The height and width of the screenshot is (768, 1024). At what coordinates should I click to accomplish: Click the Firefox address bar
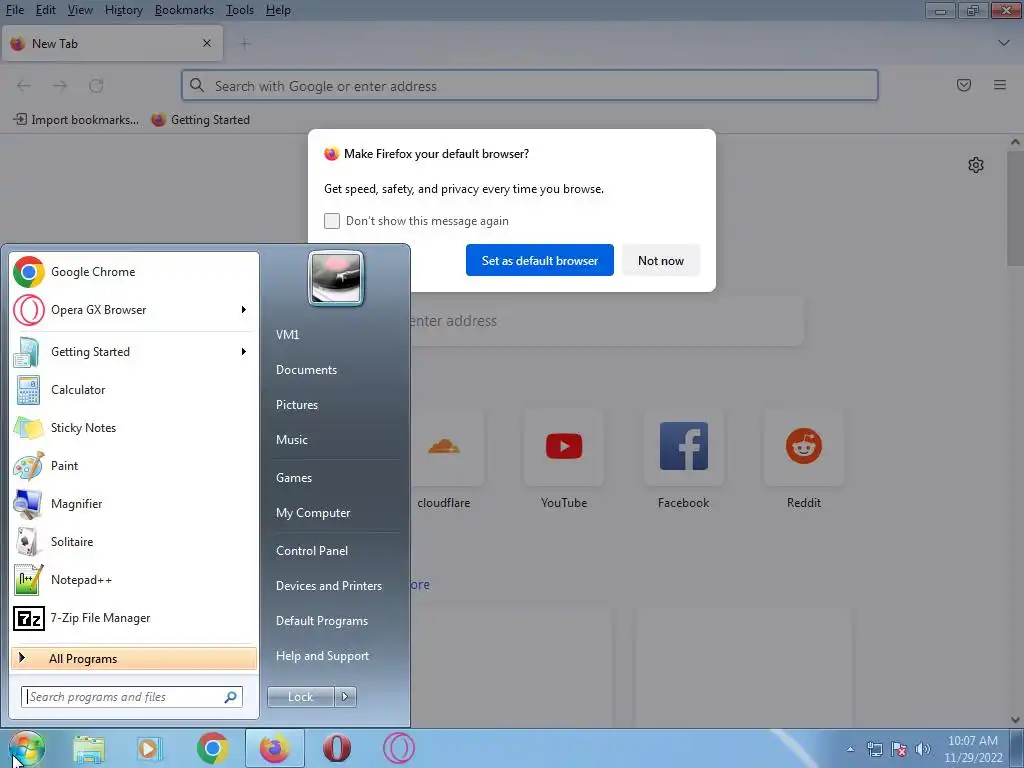click(x=530, y=86)
